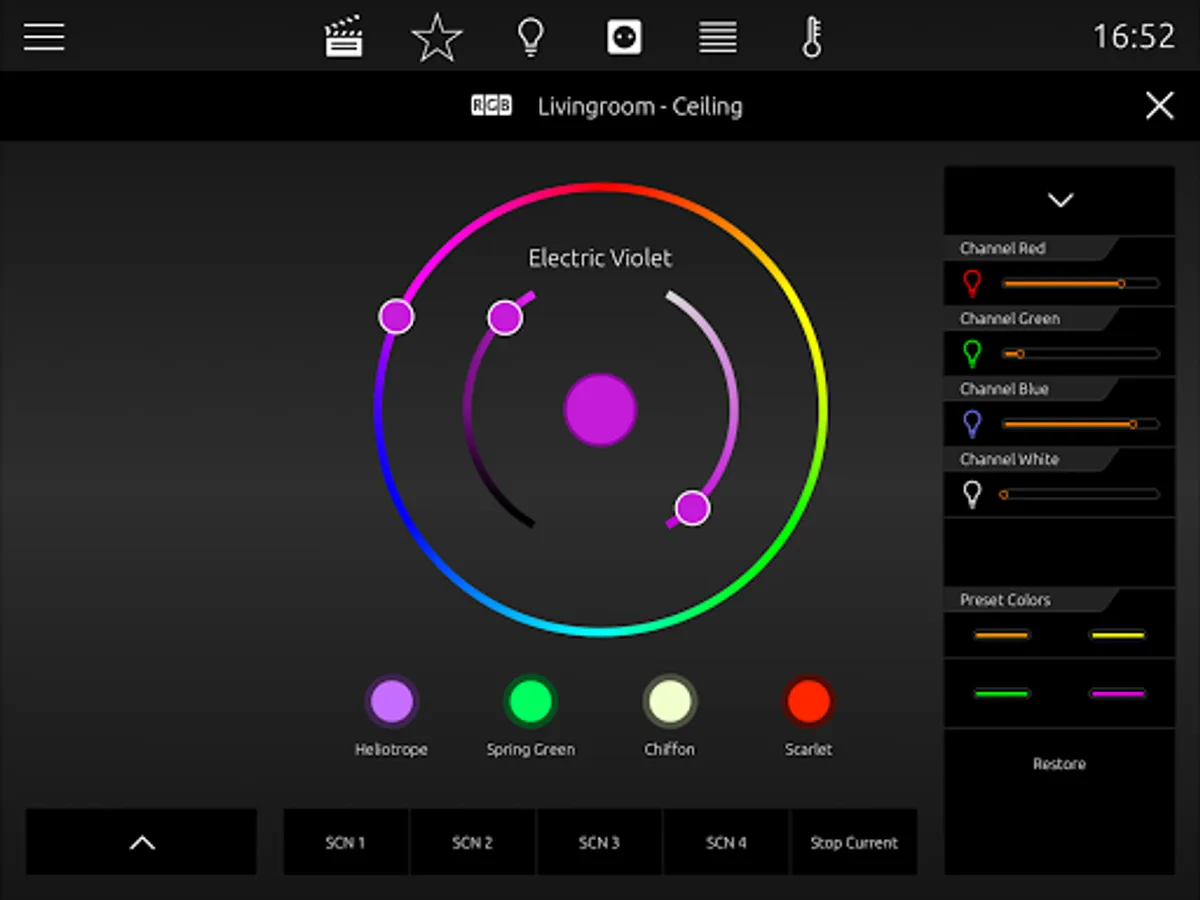Image resolution: width=1200 pixels, height=900 pixels.
Task: Select the Heliotrope color preset
Action: [x=391, y=702]
